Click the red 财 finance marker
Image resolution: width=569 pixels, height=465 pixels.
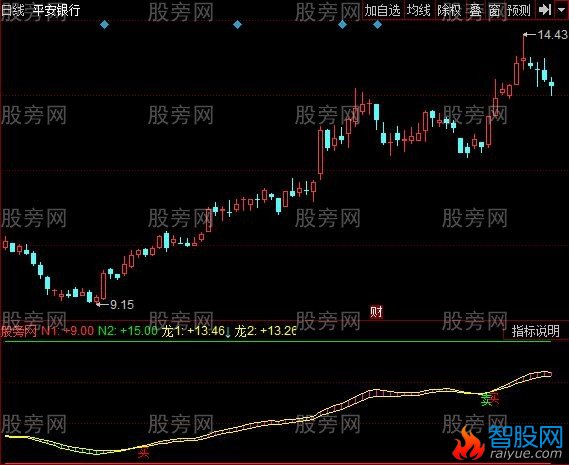pyautogui.click(x=376, y=311)
